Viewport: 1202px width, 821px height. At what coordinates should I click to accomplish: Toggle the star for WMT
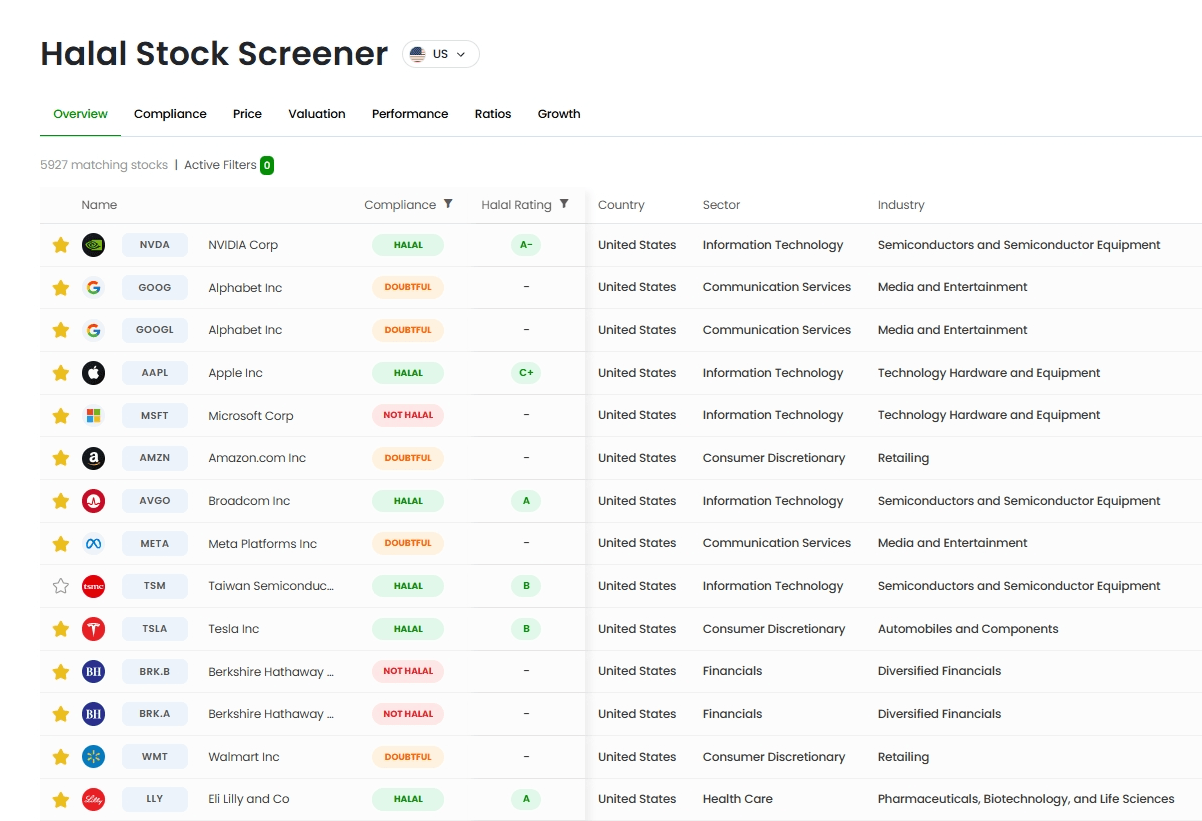tap(61, 757)
